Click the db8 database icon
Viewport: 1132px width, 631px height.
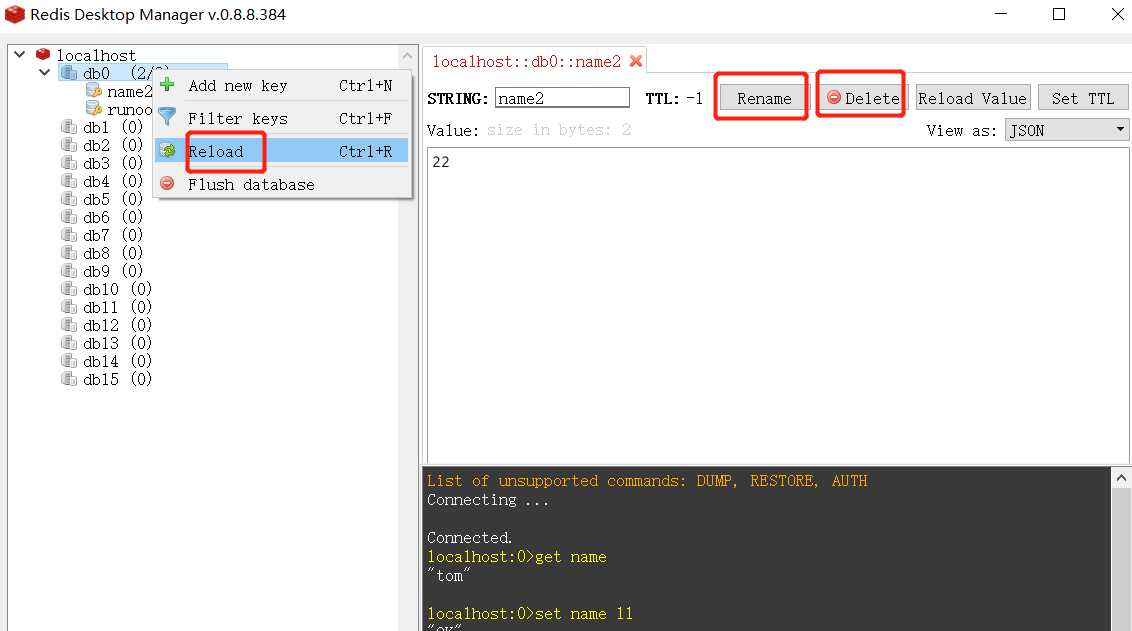coord(69,253)
